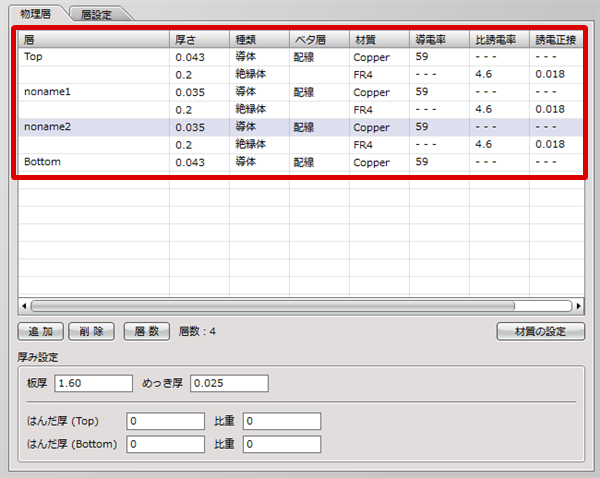
Task: Click the はんだ厚 (Bottom) input field
Action: pos(166,444)
